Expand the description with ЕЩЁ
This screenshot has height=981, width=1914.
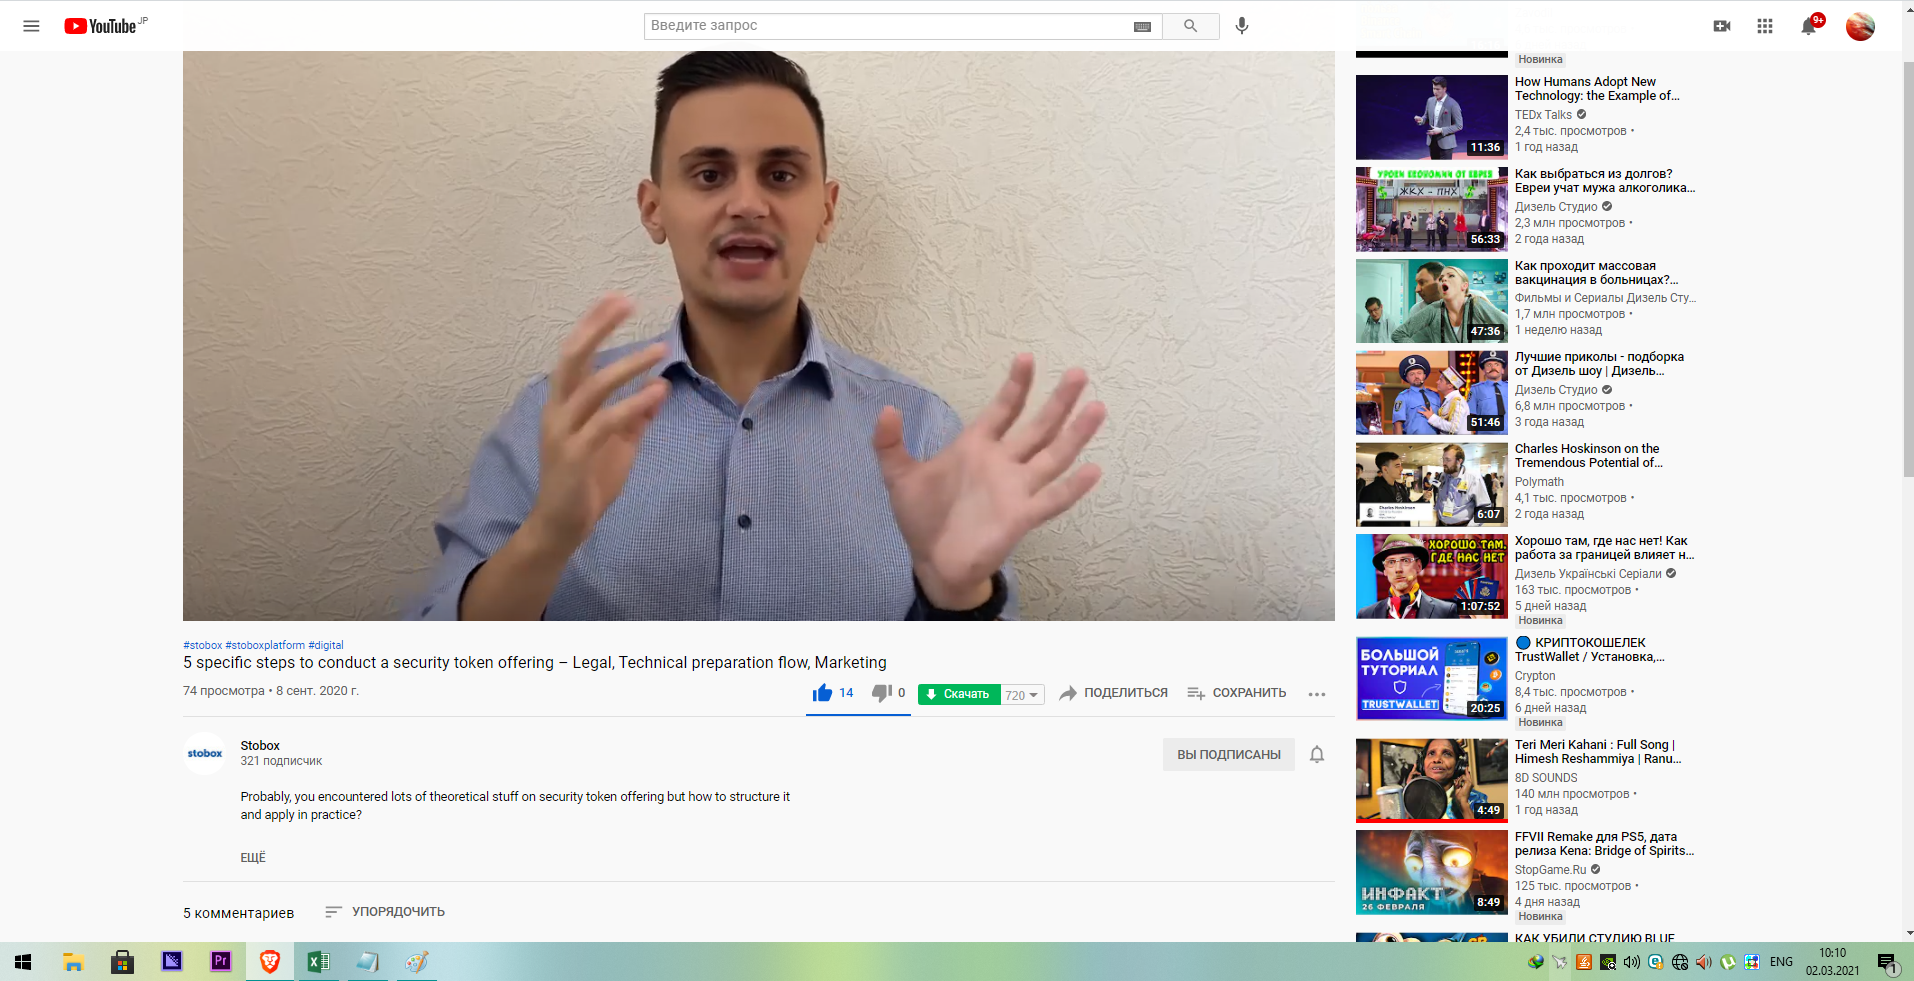coord(253,858)
